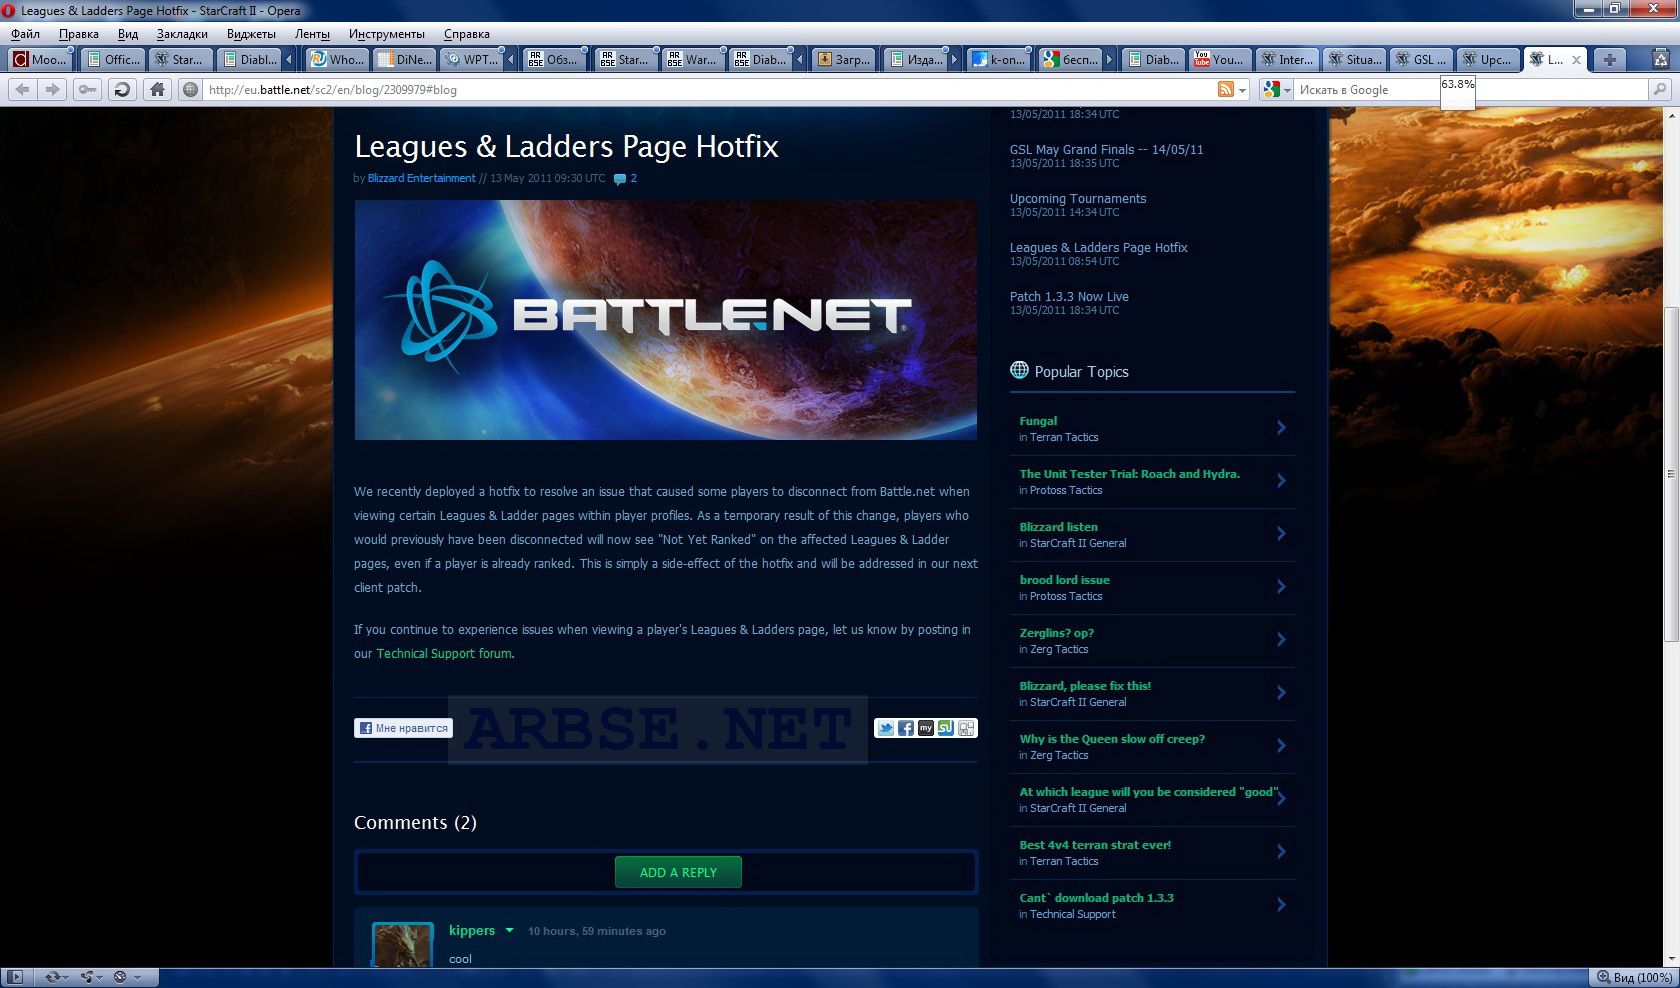Go back with the Back arrow button

(x=22, y=89)
